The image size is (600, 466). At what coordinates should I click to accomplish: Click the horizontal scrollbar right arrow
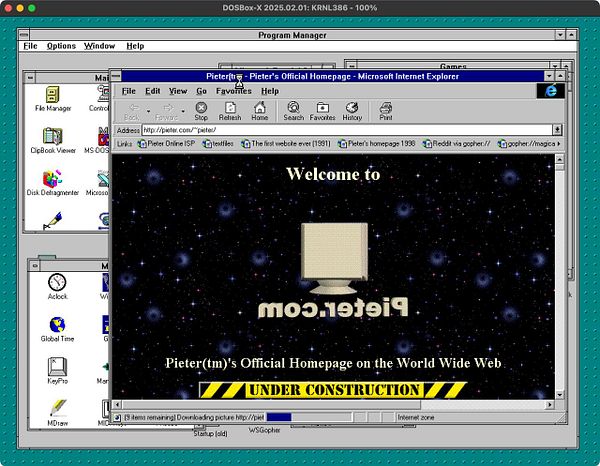550,404
